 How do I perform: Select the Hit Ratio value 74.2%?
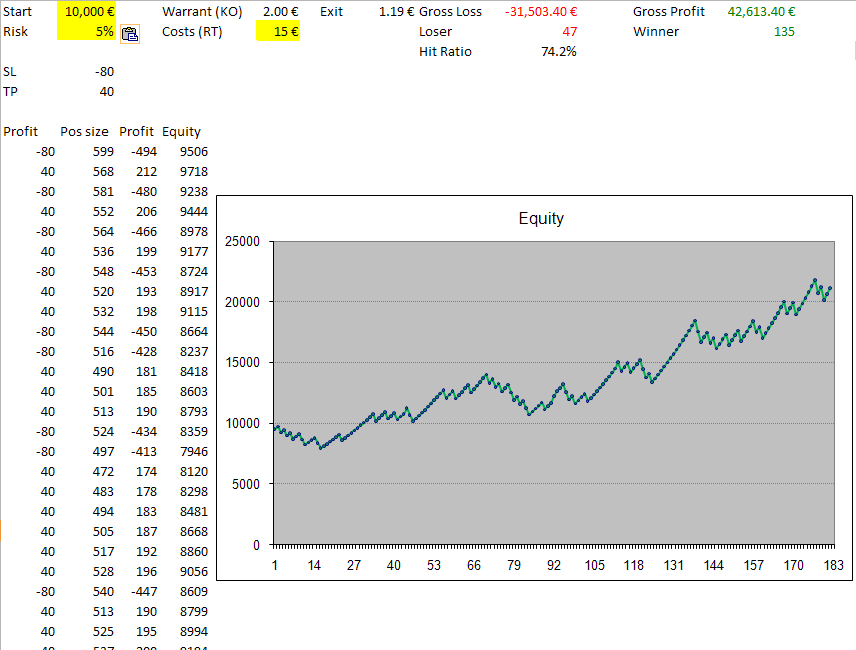click(558, 52)
